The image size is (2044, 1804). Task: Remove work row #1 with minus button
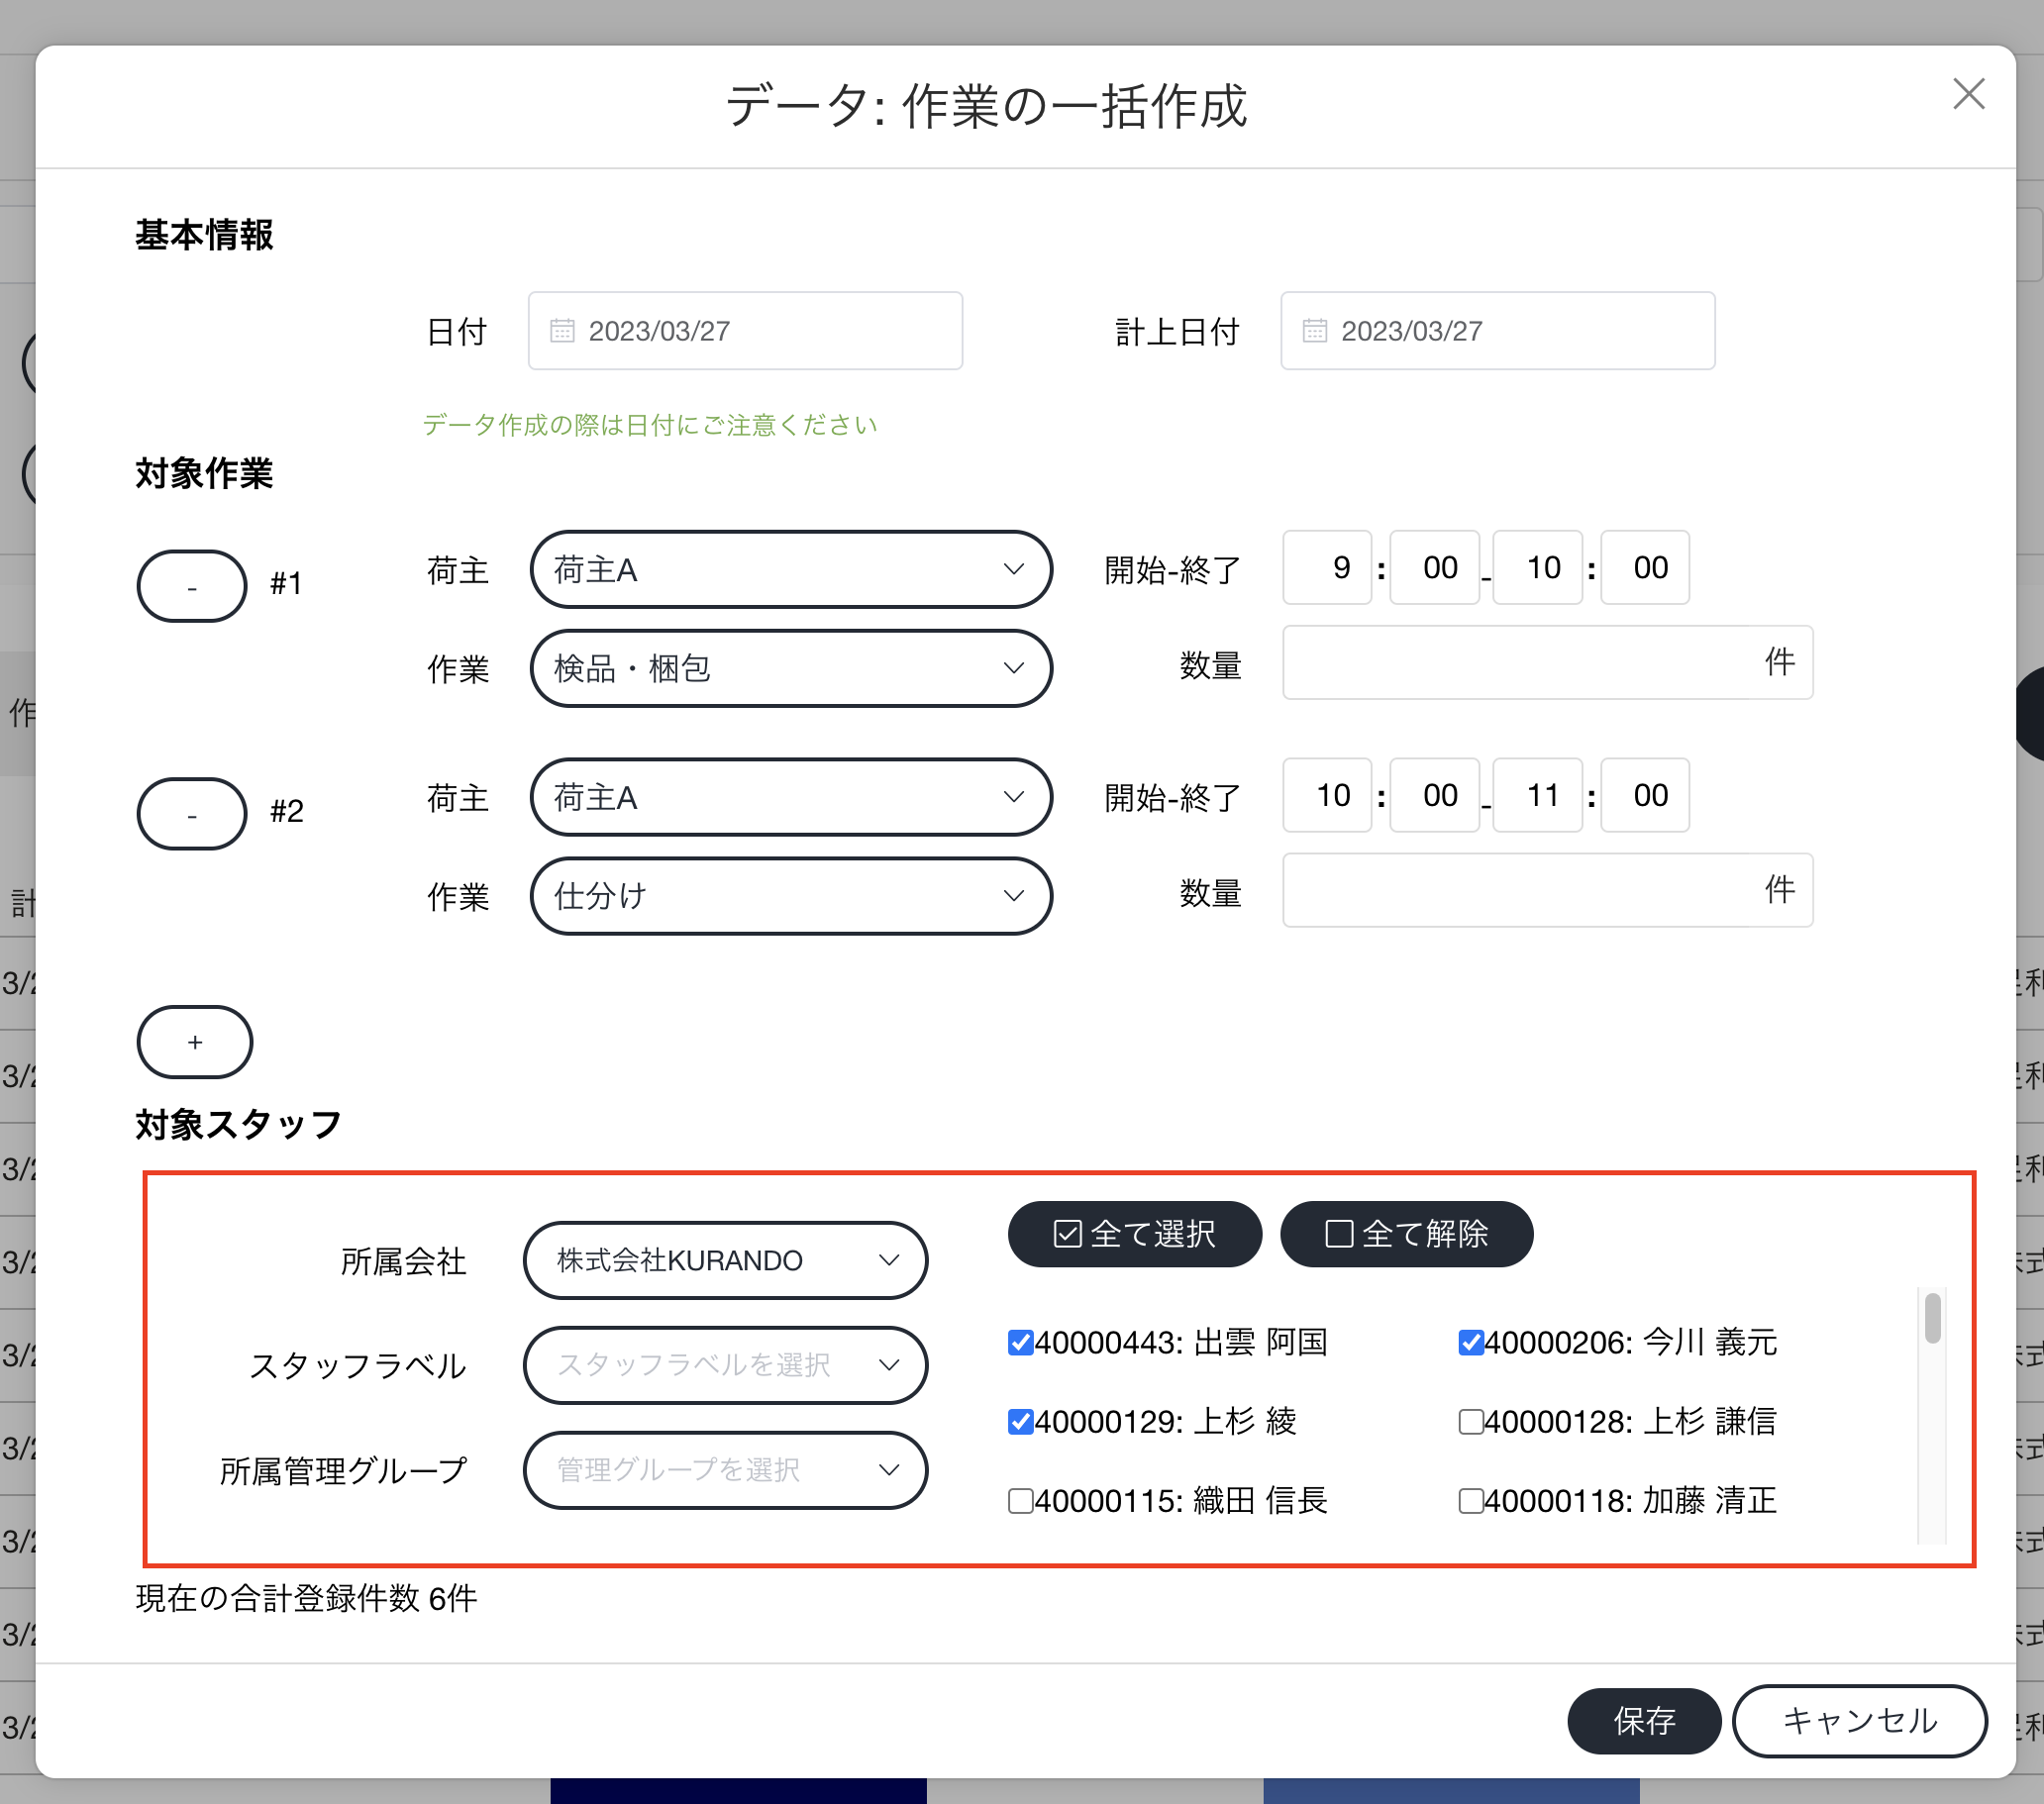point(192,586)
